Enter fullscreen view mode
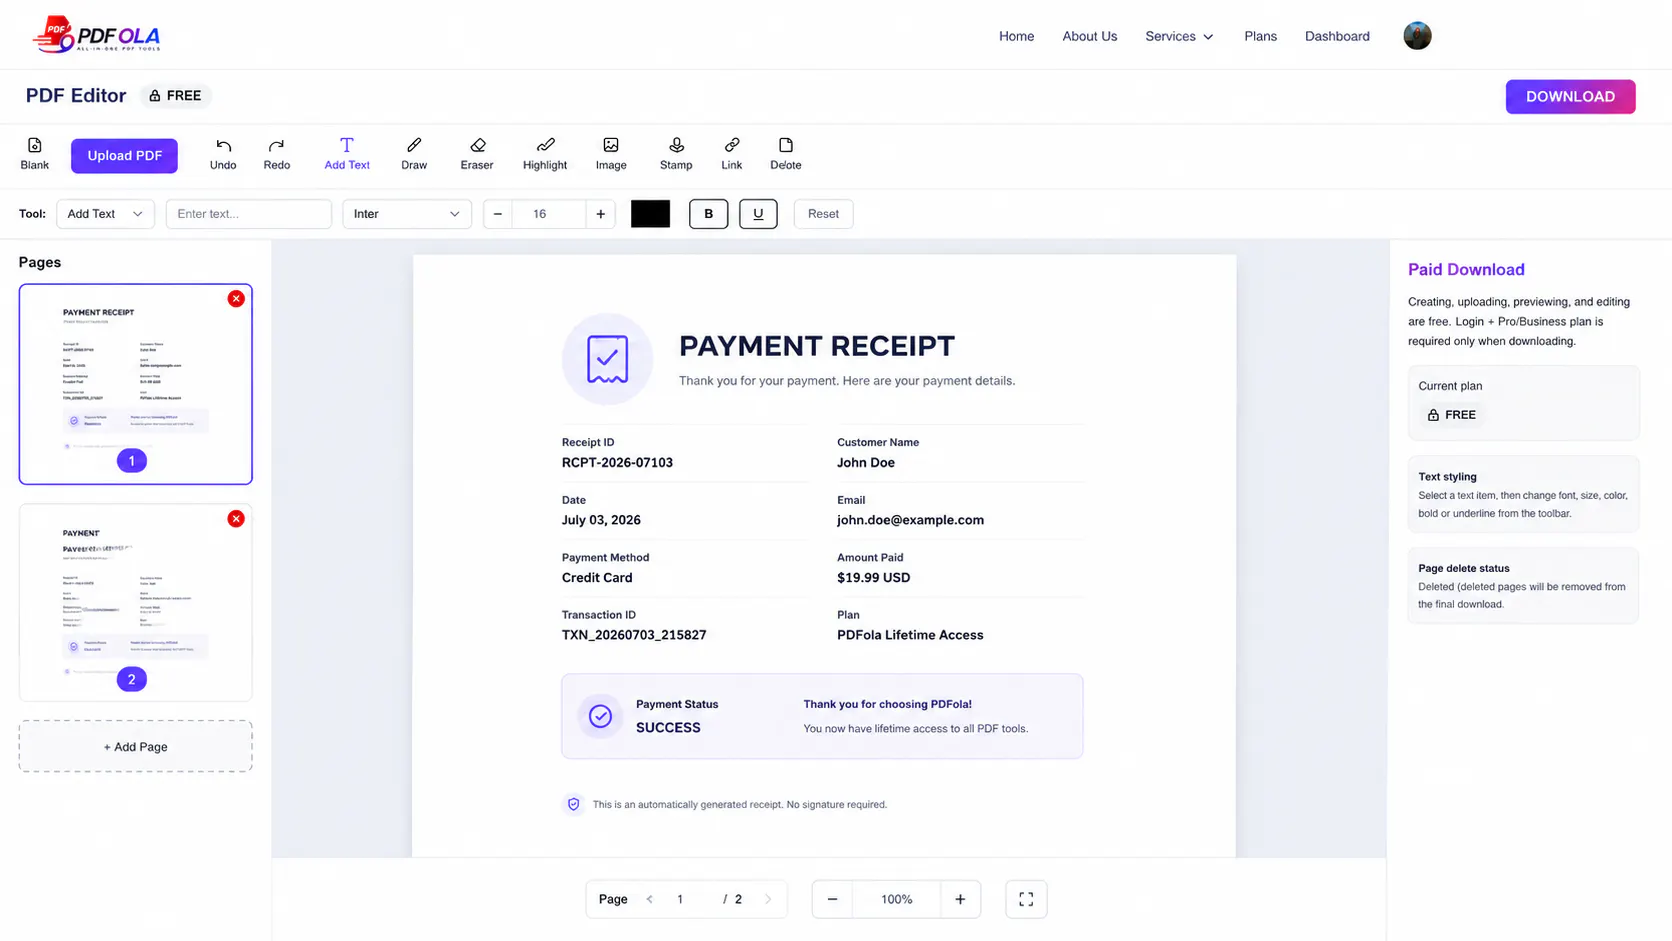The width and height of the screenshot is (1672, 941). (x=1026, y=899)
